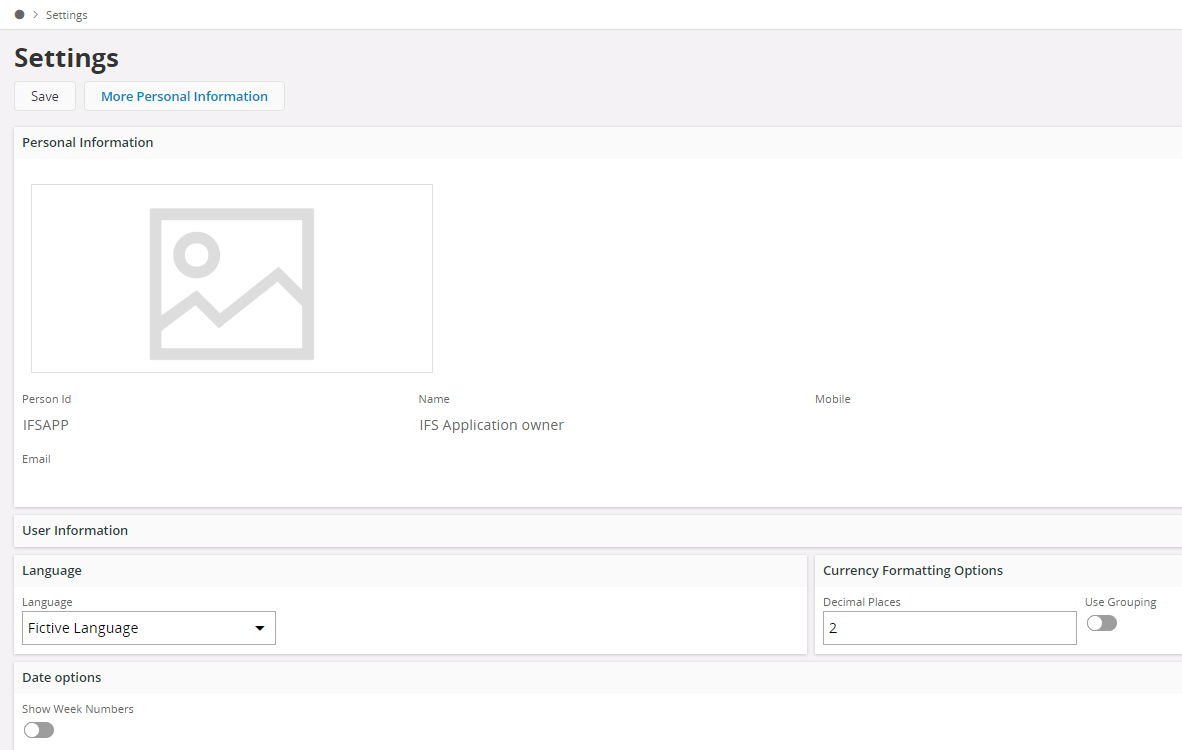The image size is (1182, 750).
Task: Click the Name value IFS Application owner
Action: coord(491,425)
